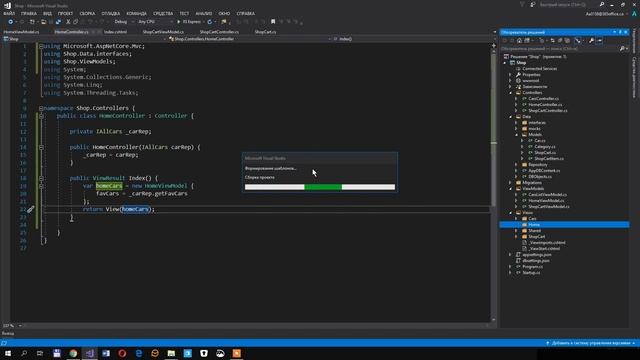Collapse the using directives block
640x360 pixels.
pyautogui.click(x=41, y=46)
